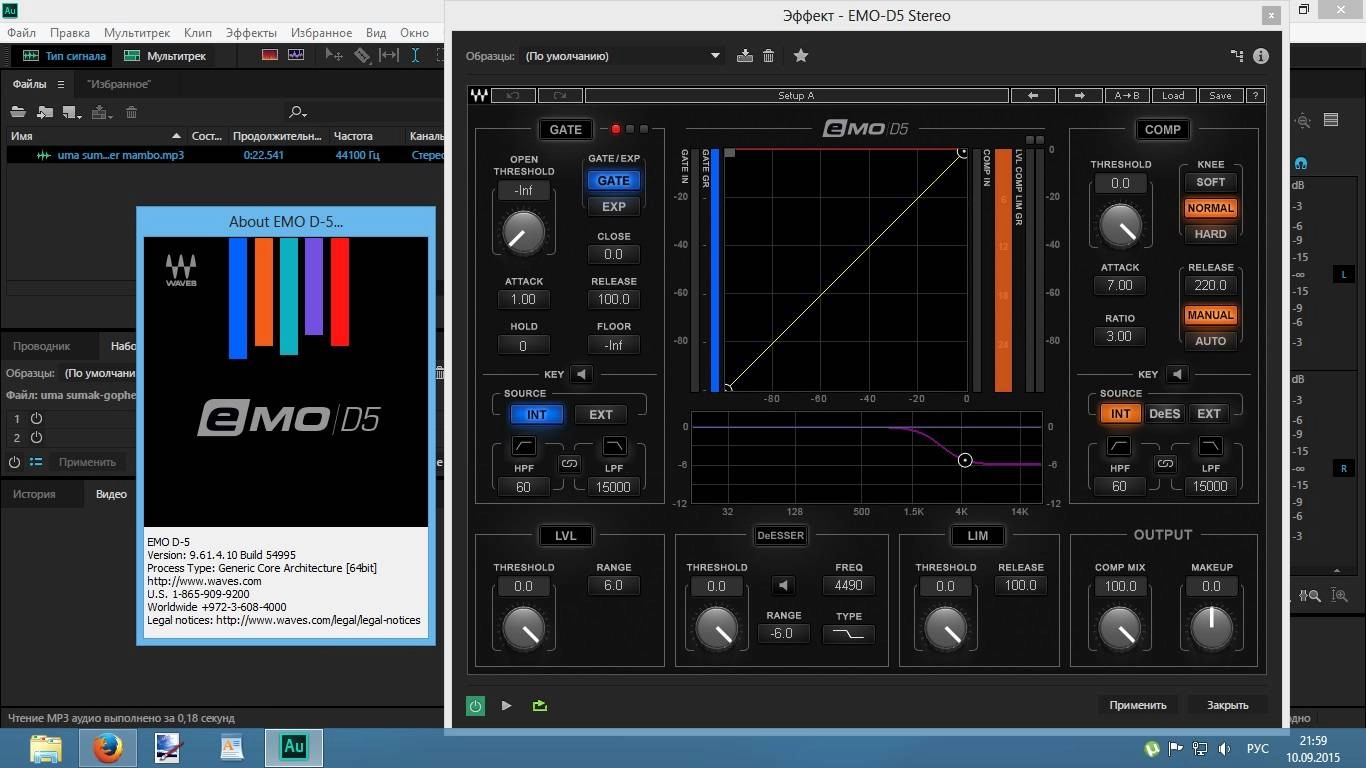Open the Эффекты menu

(x=251, y=33)
